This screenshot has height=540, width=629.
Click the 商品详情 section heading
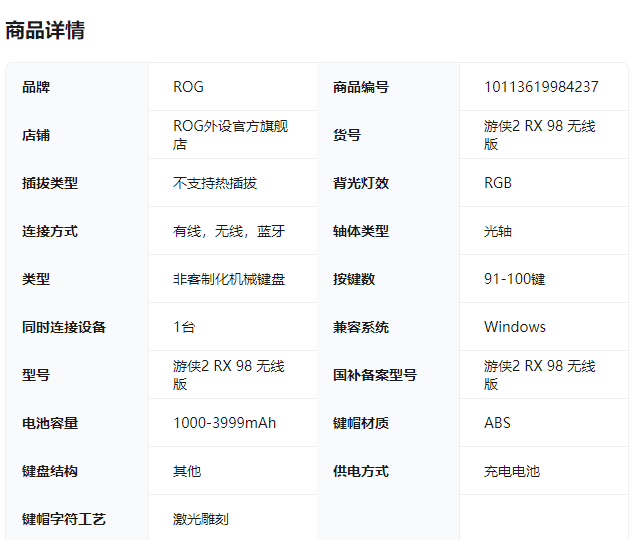click(x=45, y=30)
